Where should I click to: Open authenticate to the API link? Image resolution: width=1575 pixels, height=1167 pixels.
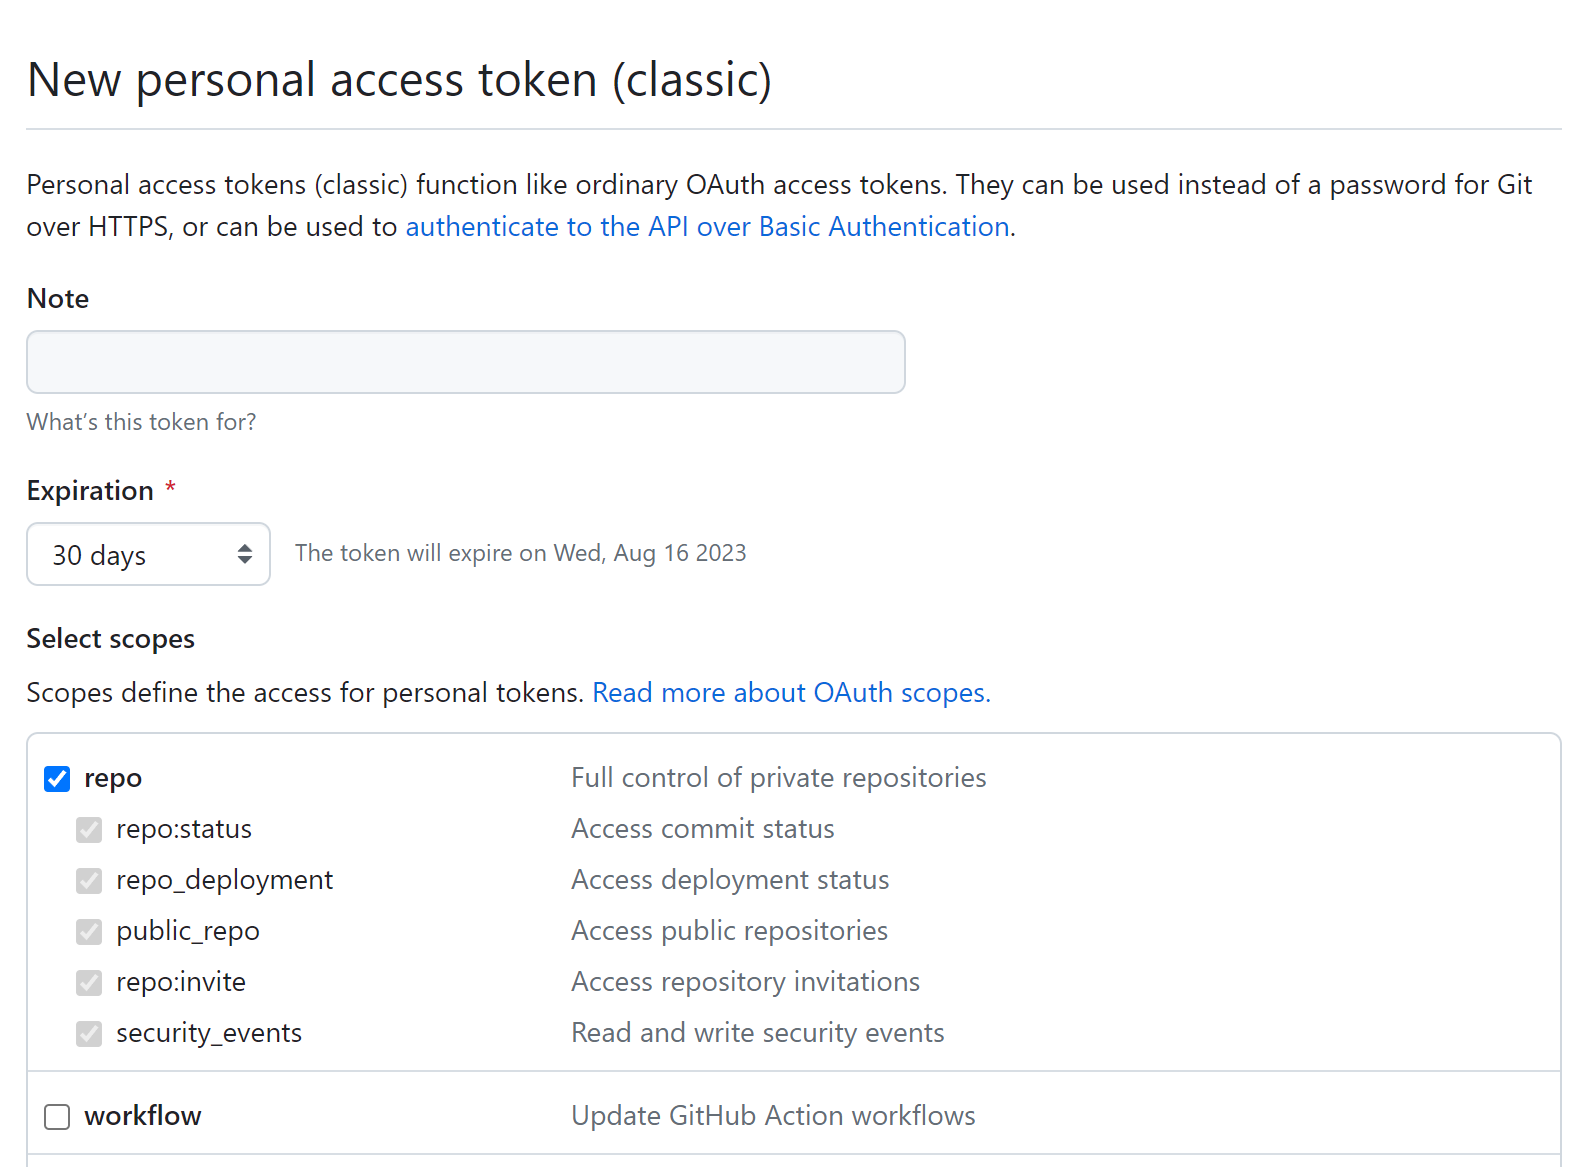707,227
